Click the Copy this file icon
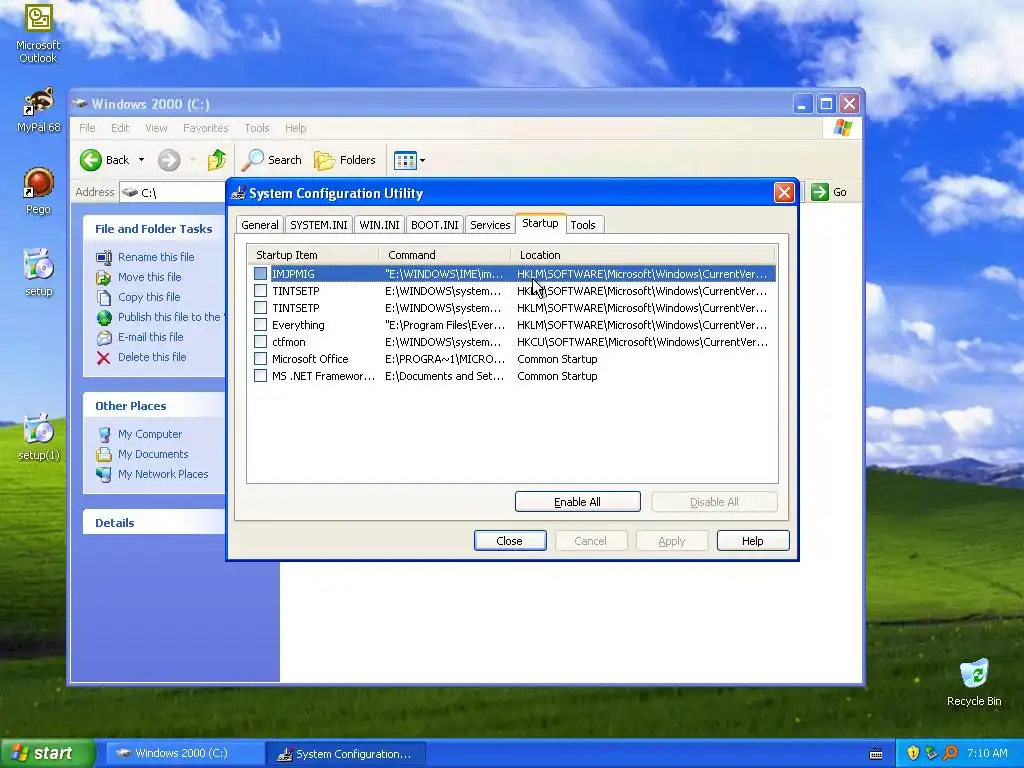 click(x=104, y=298)
